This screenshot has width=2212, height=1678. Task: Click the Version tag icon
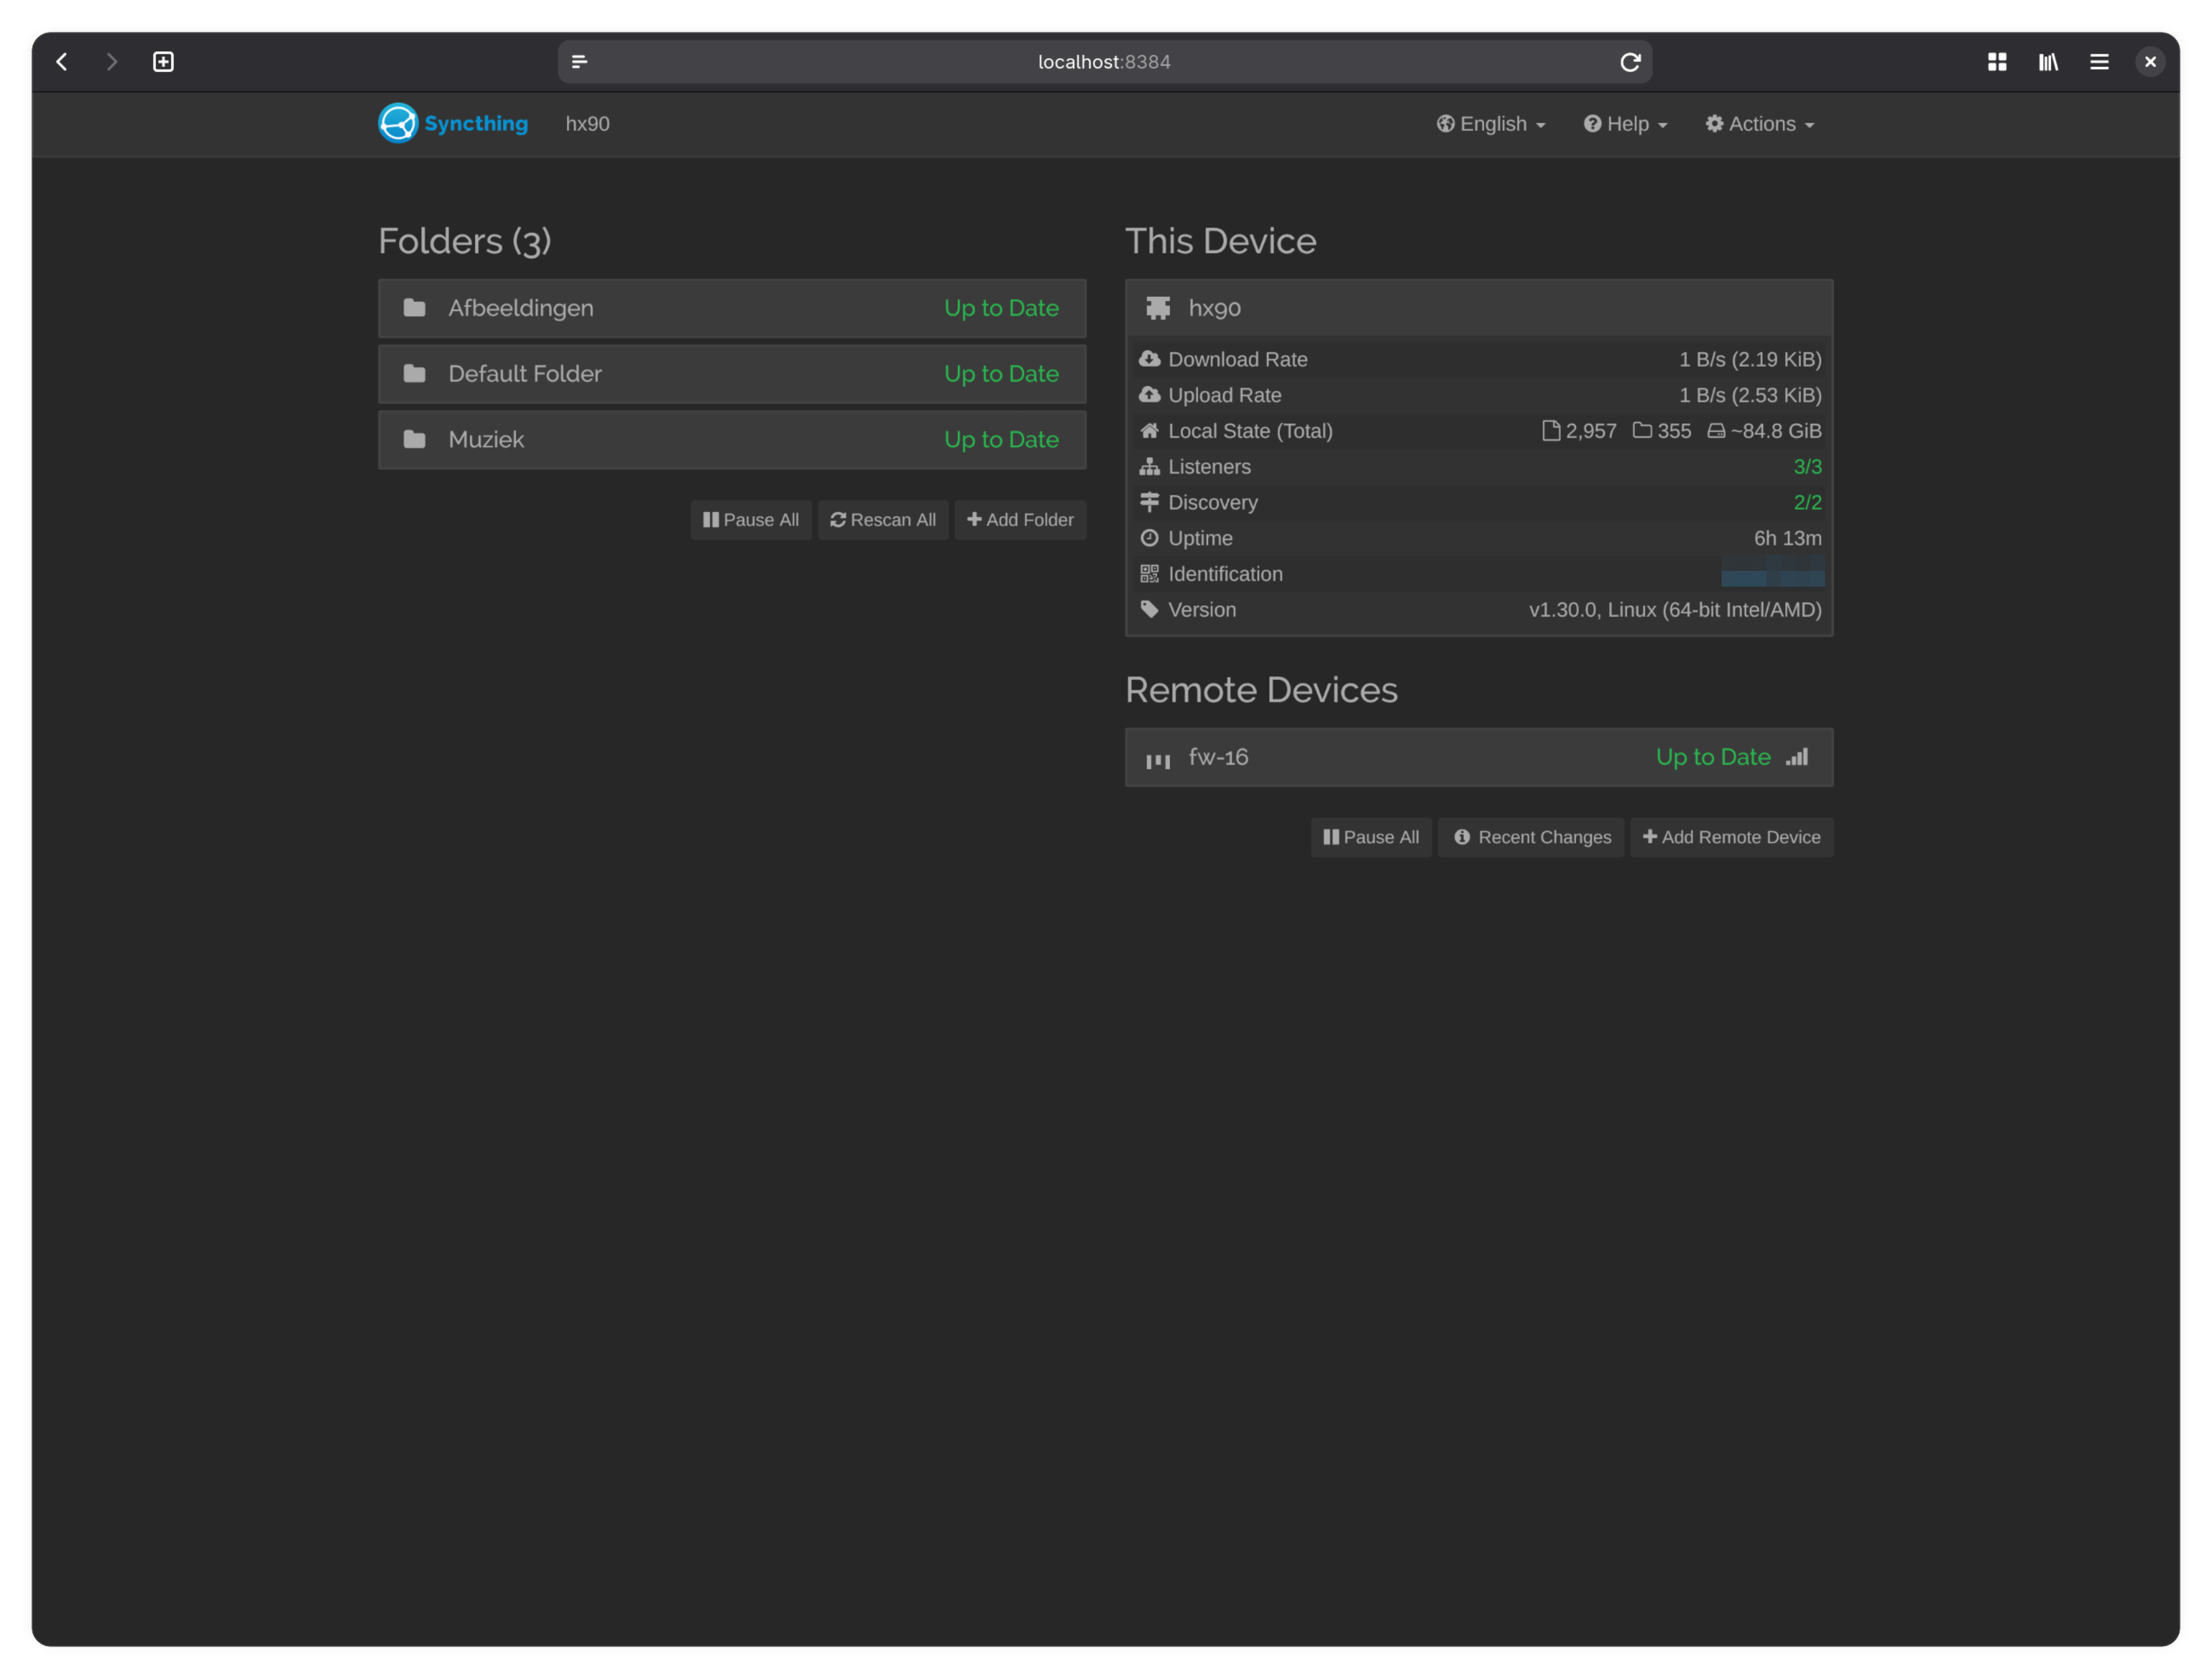coord(1149,610)
